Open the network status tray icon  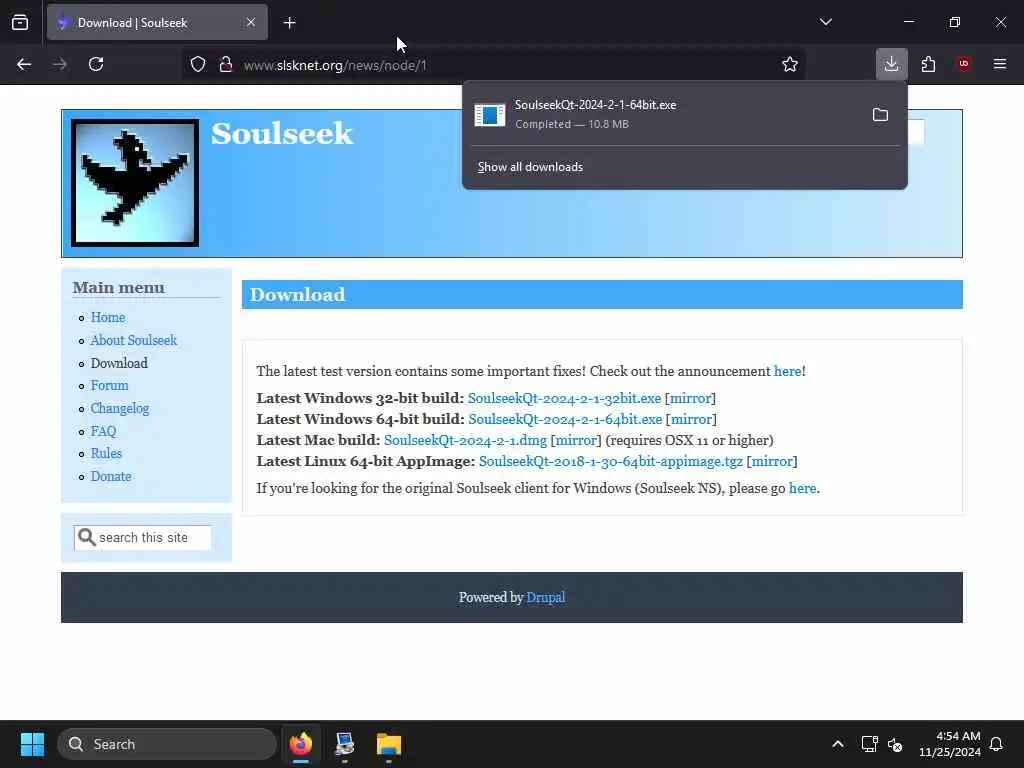(x=869, y=744)
